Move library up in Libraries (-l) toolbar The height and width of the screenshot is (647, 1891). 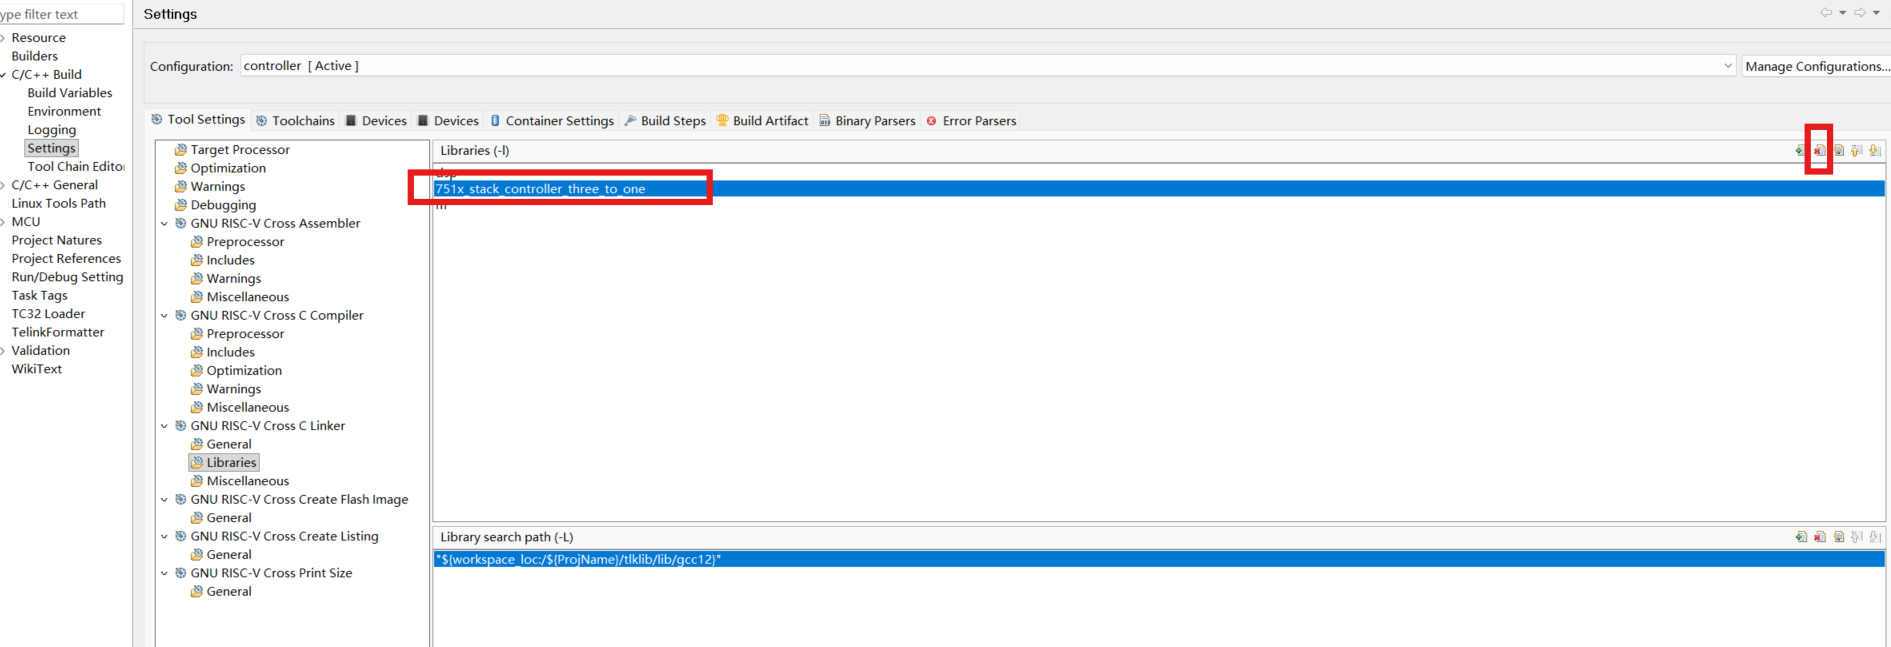[x=1857, y=150]
